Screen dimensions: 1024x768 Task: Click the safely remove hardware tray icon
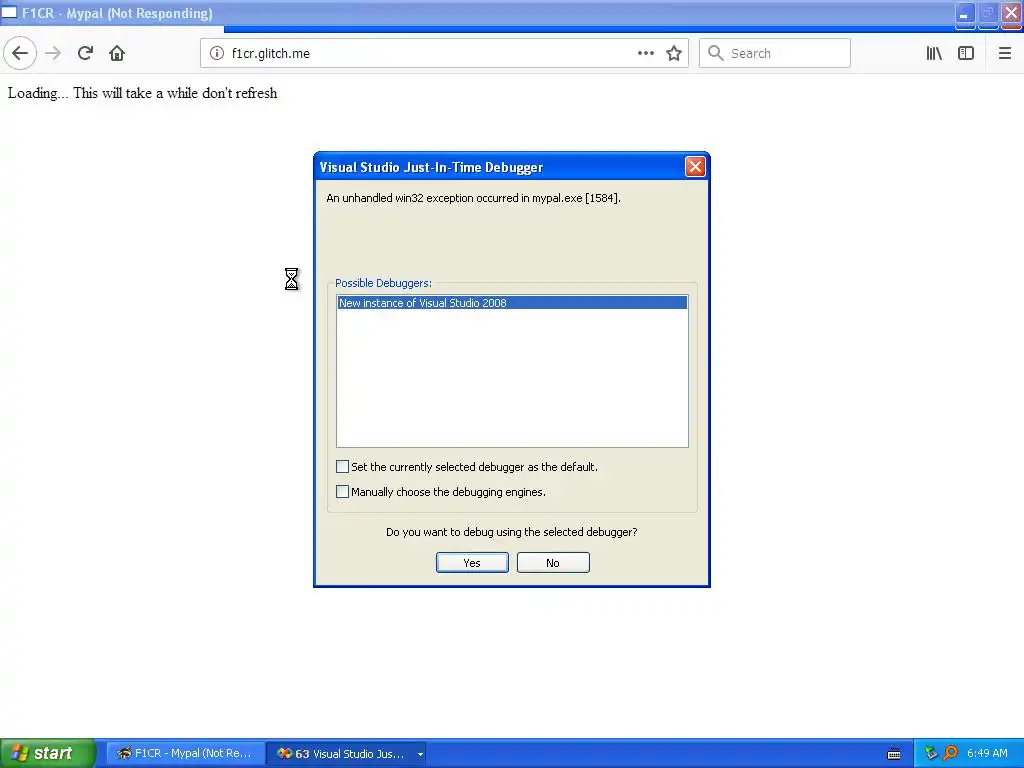pos(931,754)
